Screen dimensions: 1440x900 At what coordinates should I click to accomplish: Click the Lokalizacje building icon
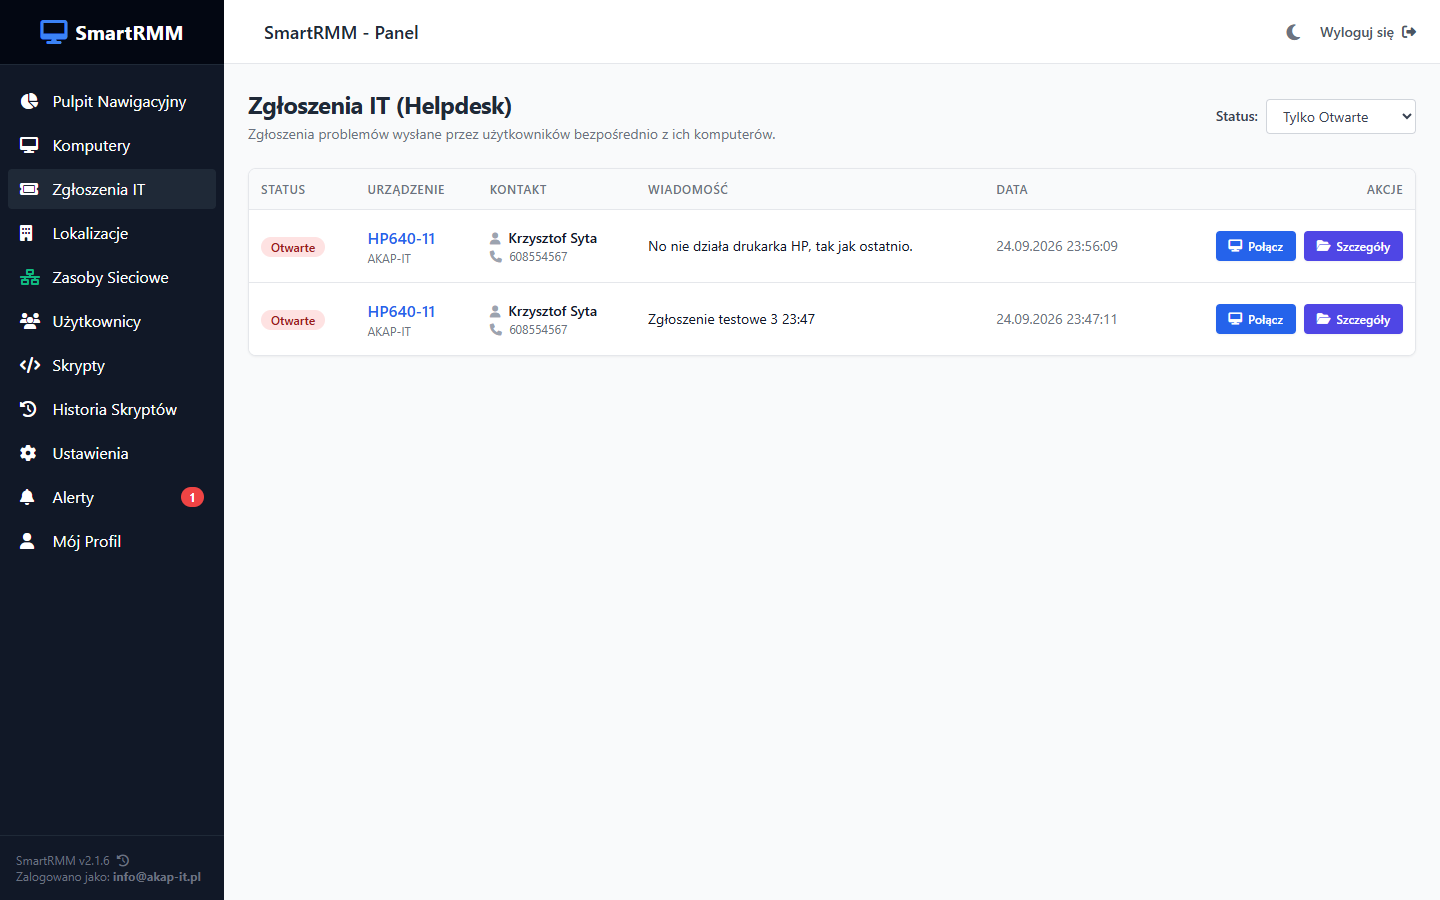[x=27, y=233]
